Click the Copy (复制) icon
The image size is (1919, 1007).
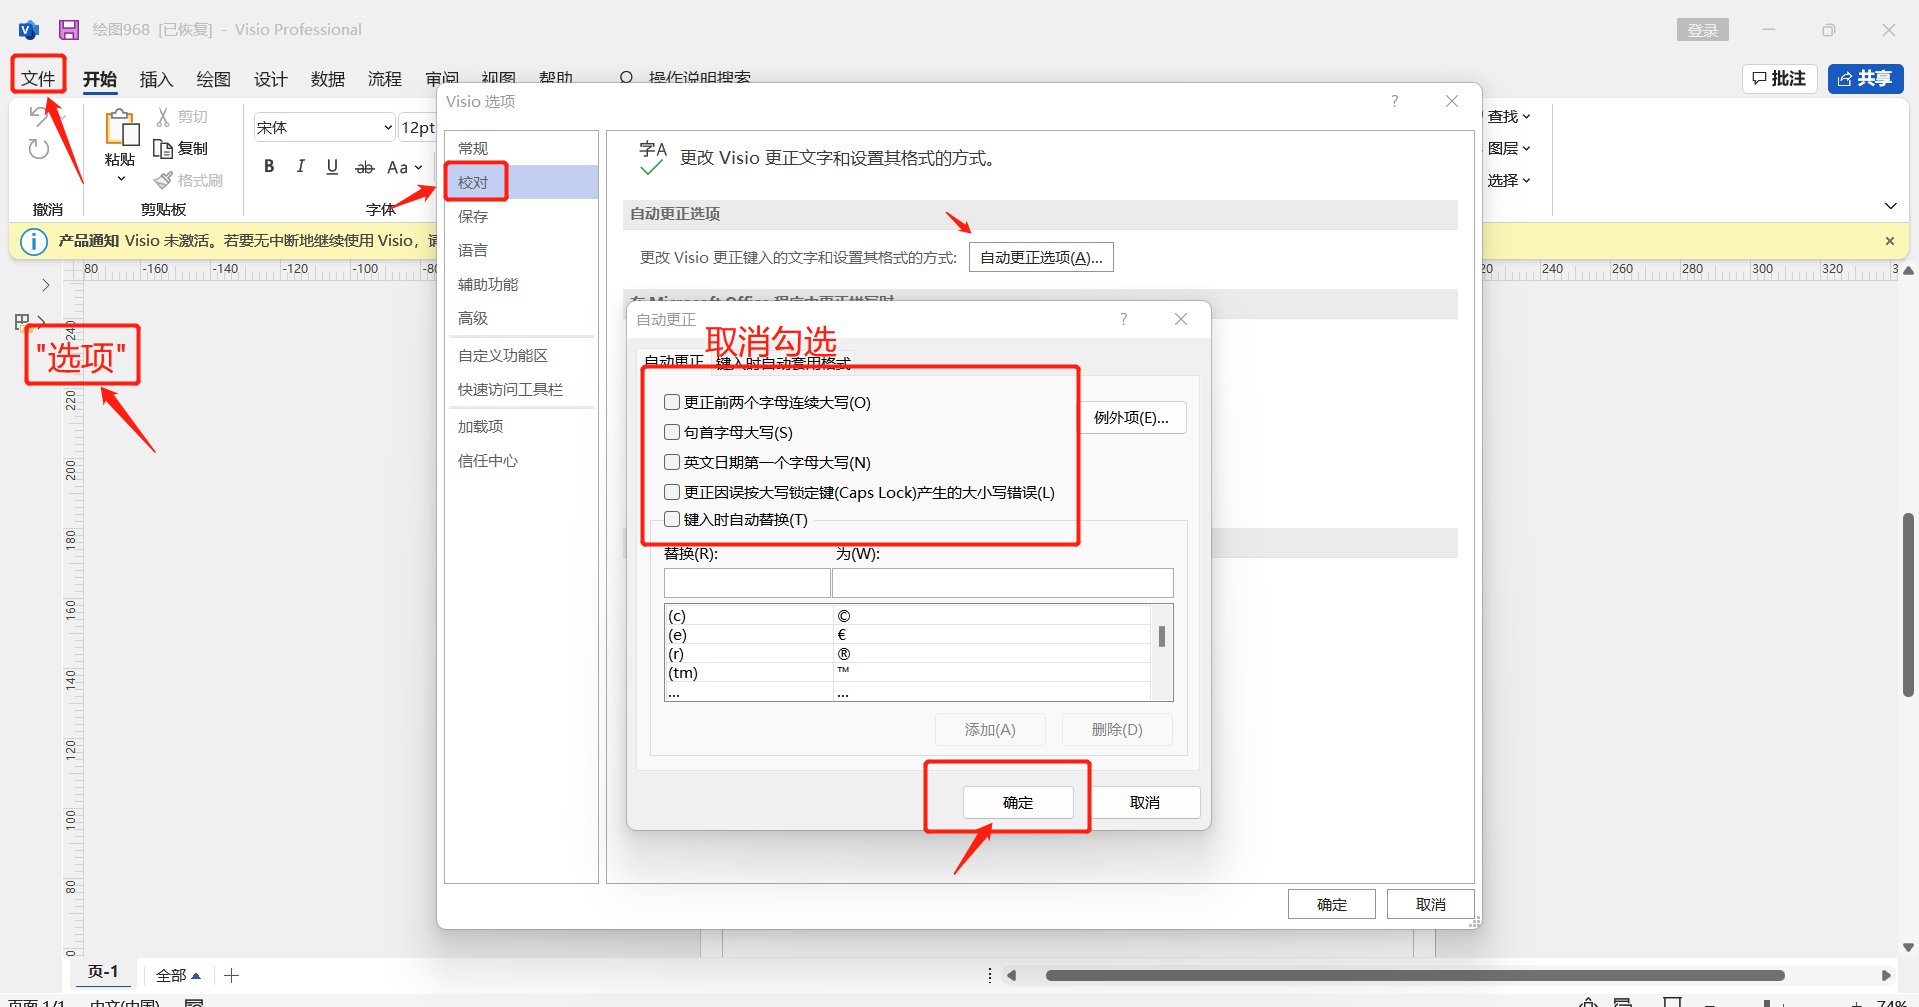[163, 149]
